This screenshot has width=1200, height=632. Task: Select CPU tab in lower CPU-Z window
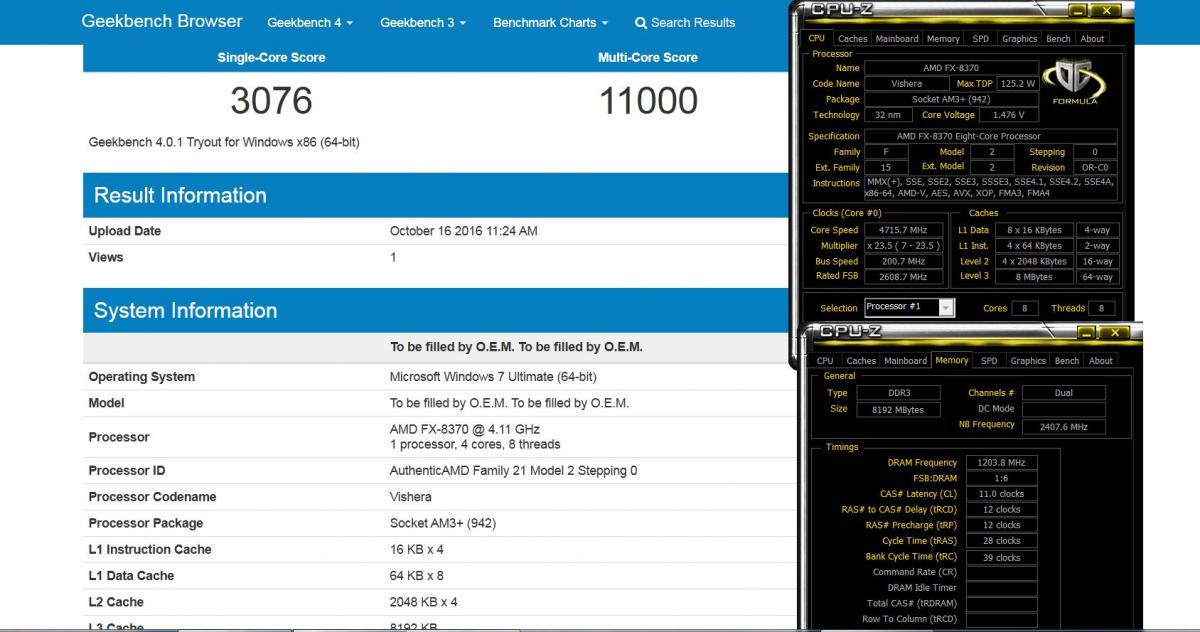click(x=825, y=361)
